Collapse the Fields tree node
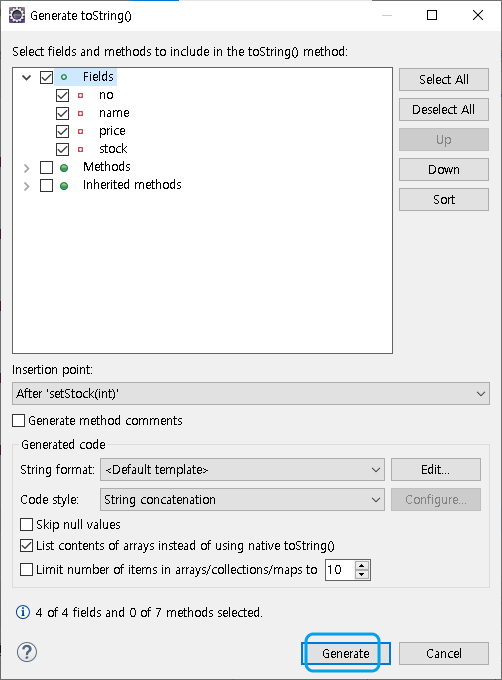 (26, 78)
